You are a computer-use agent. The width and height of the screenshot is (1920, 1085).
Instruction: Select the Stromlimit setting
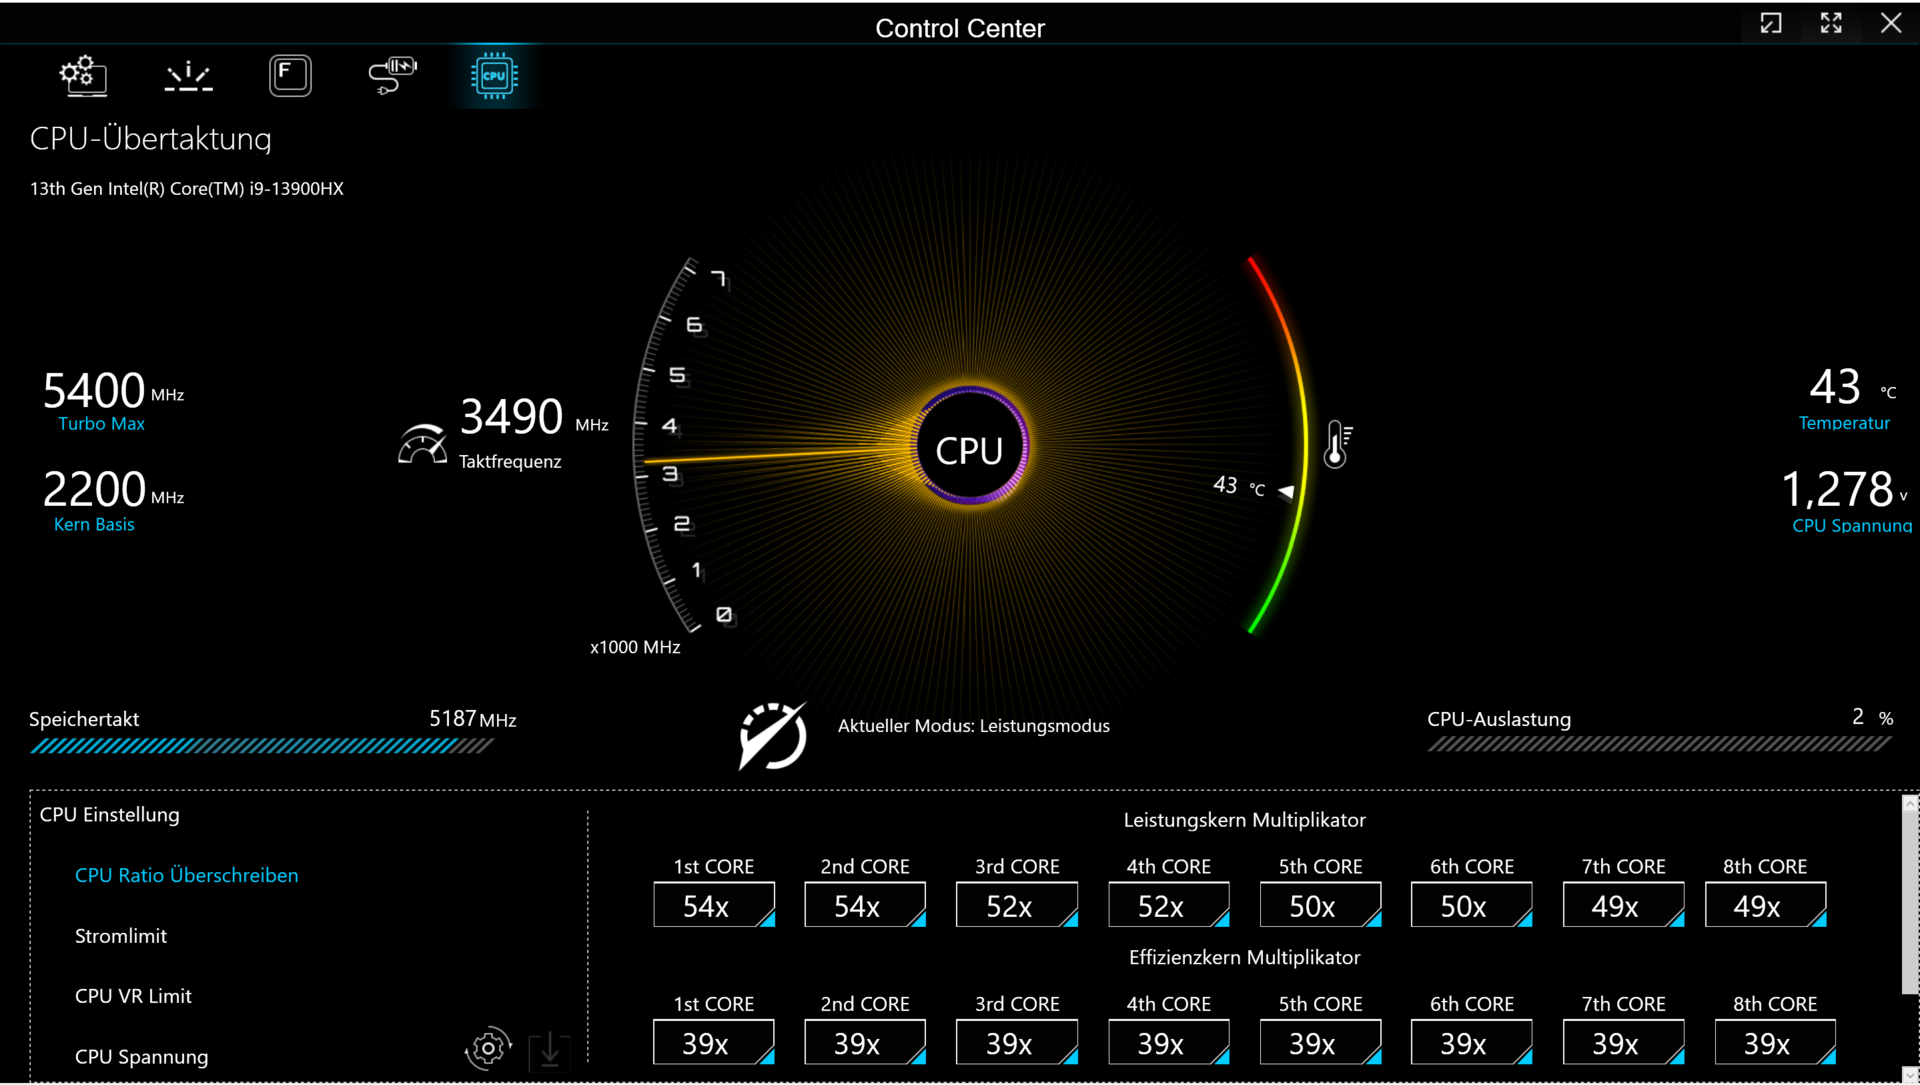point(121,936)
